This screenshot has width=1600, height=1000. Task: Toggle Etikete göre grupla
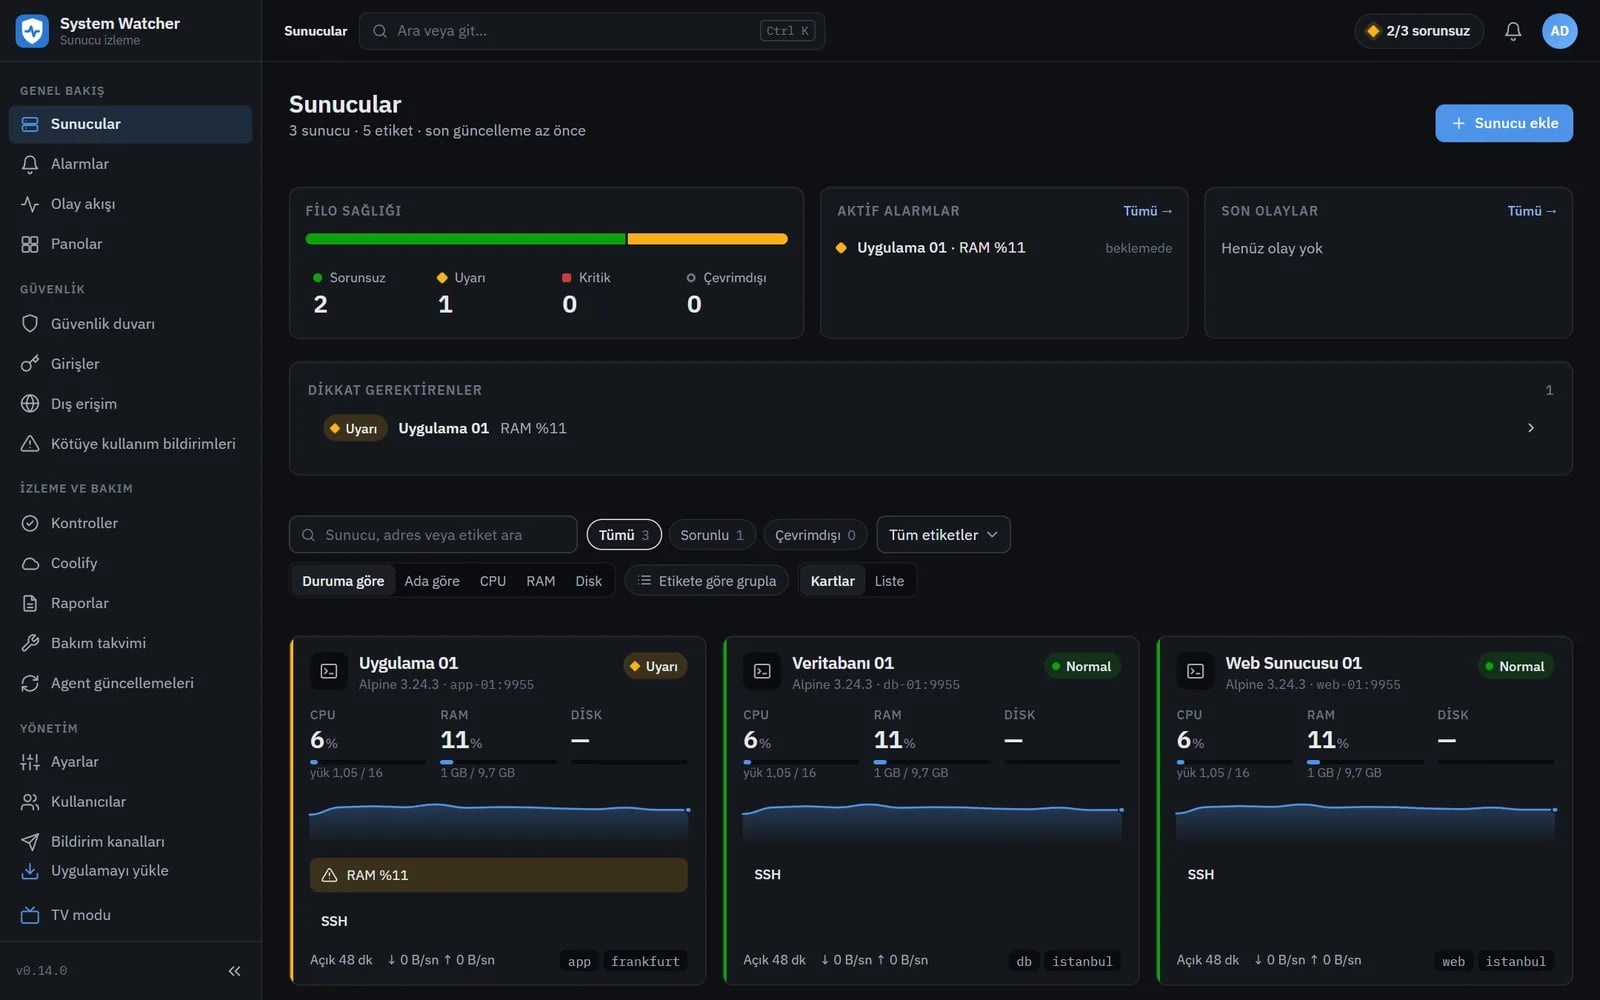tap(707, 581)
